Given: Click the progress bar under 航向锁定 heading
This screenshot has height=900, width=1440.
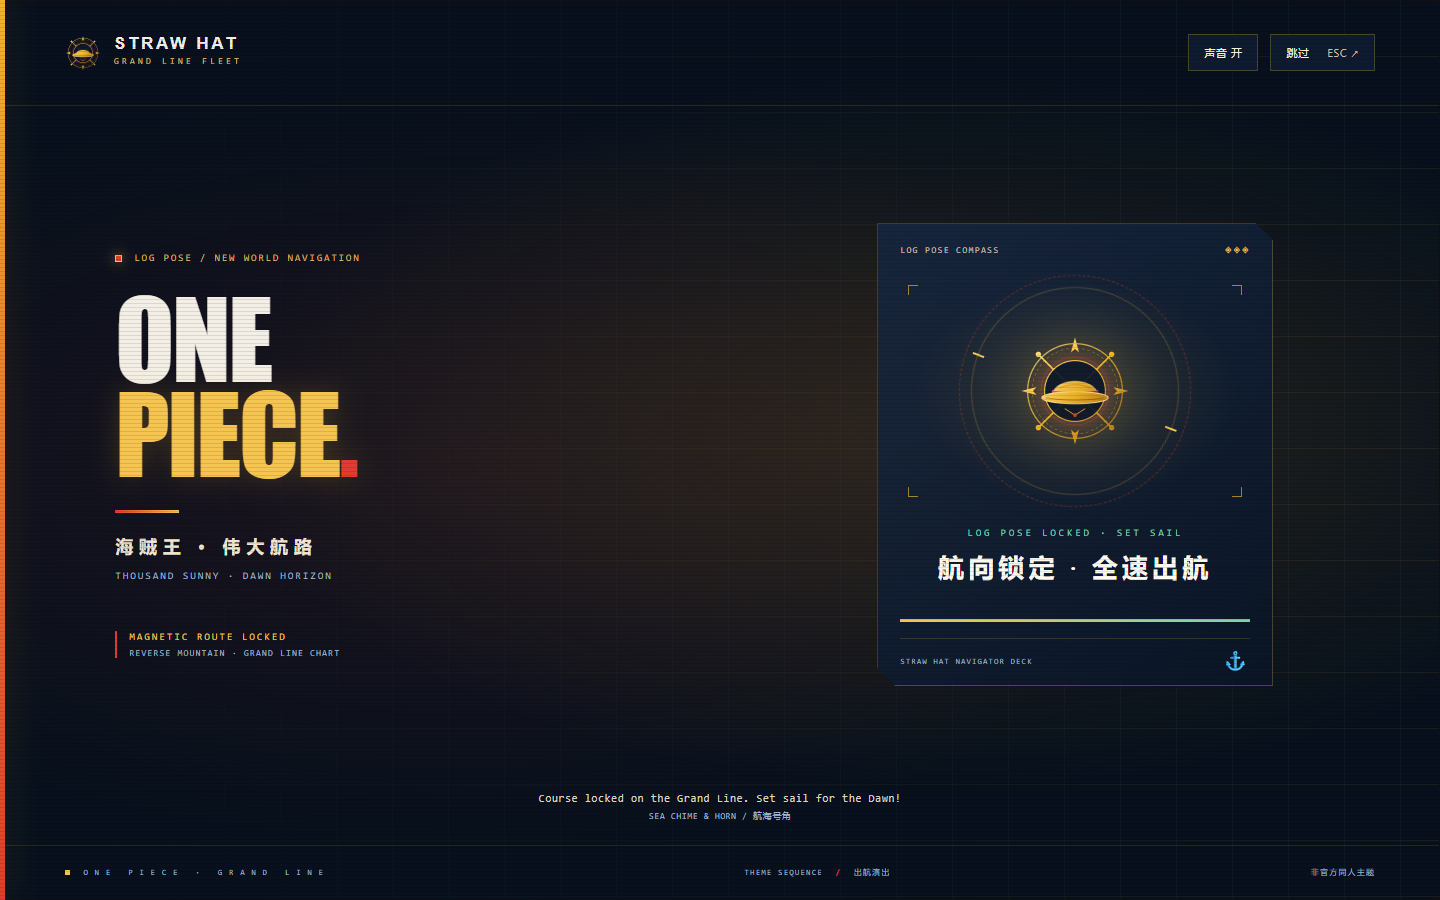Looking at the screenshot, I should 1075,620.
